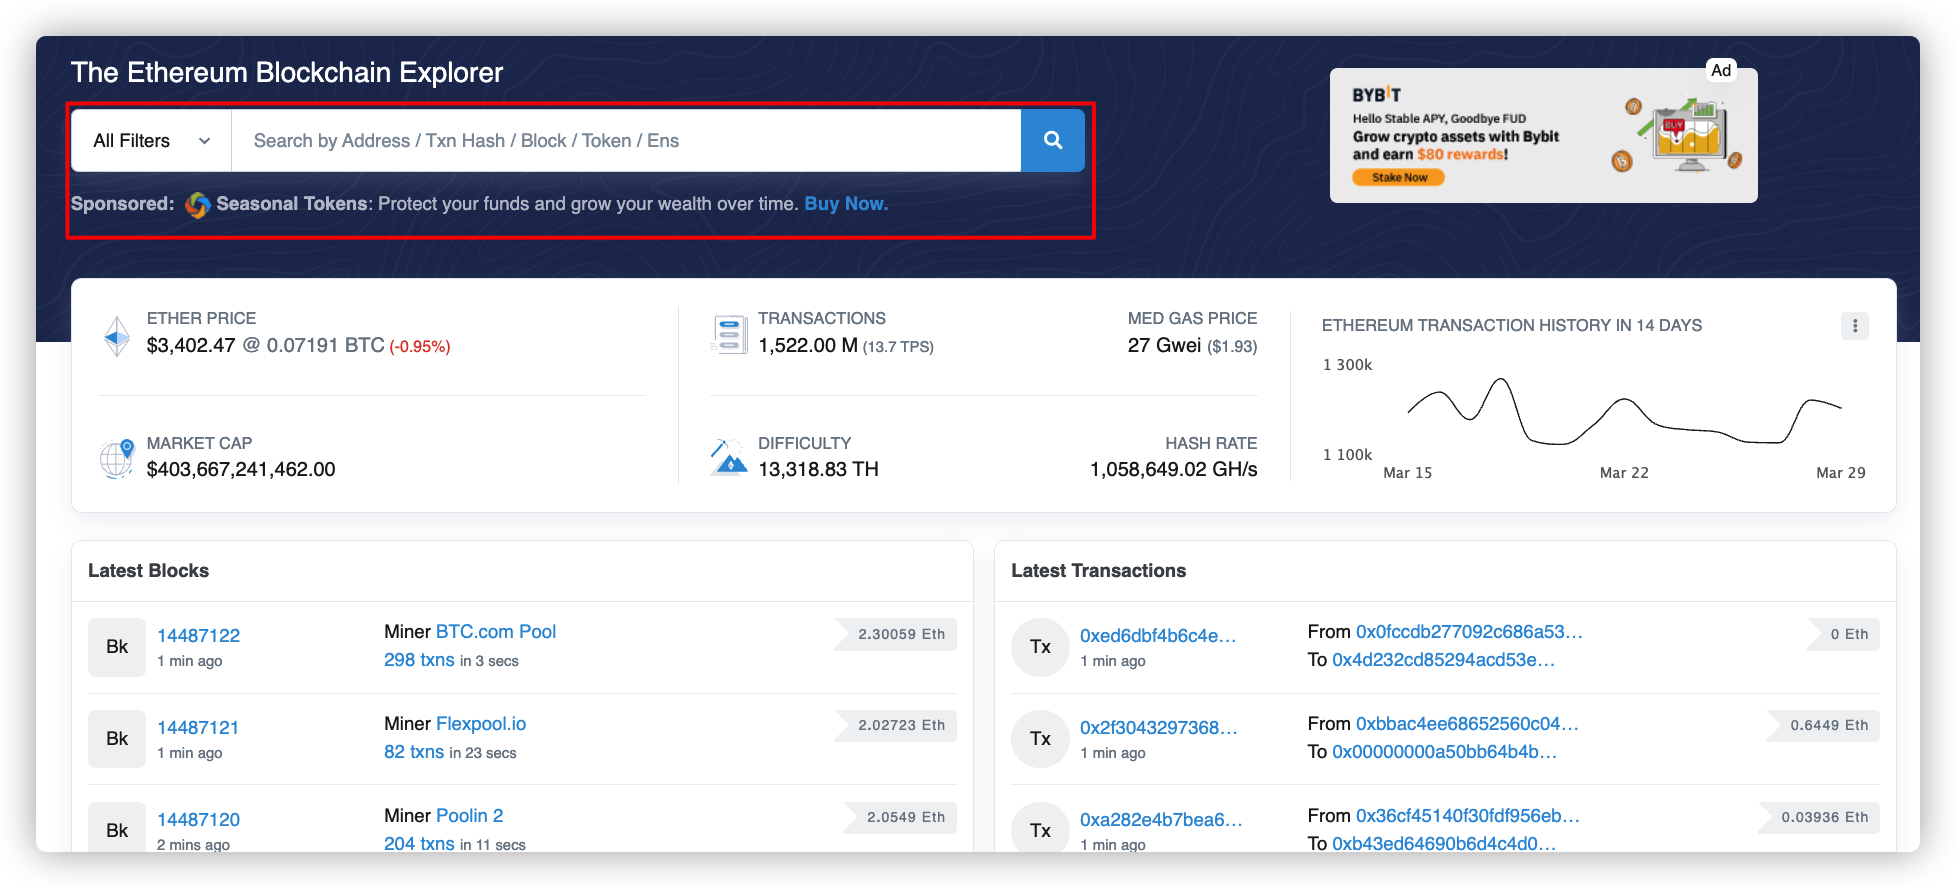View the 298 txns of block 14487122
Viewport: 1956px width, 888px height.
(419, 660)
